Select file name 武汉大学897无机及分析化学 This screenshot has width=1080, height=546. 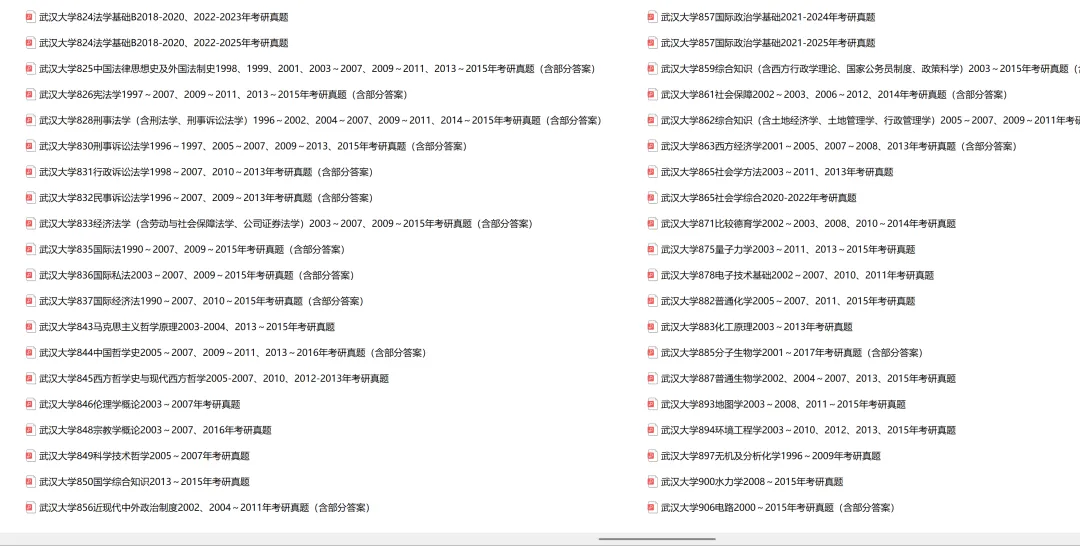click(771, 456)
